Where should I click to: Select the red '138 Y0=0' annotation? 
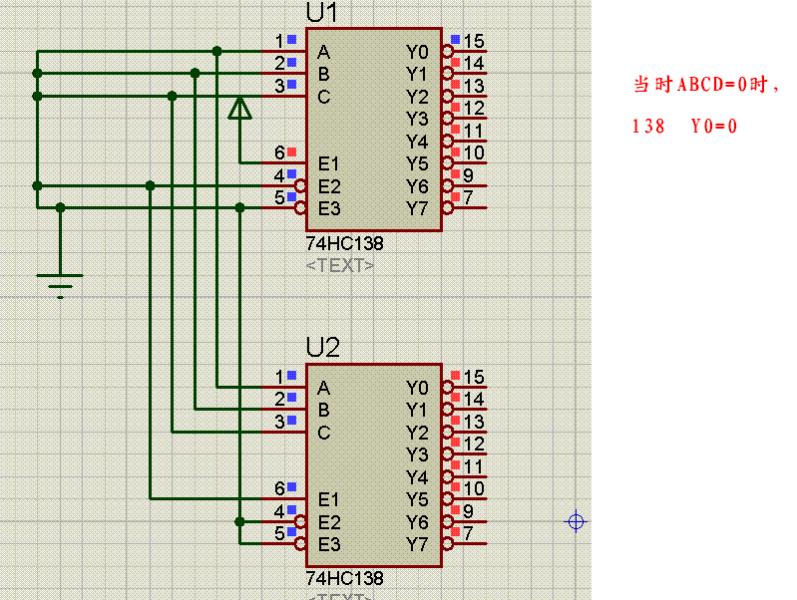(x=684, y=127)
